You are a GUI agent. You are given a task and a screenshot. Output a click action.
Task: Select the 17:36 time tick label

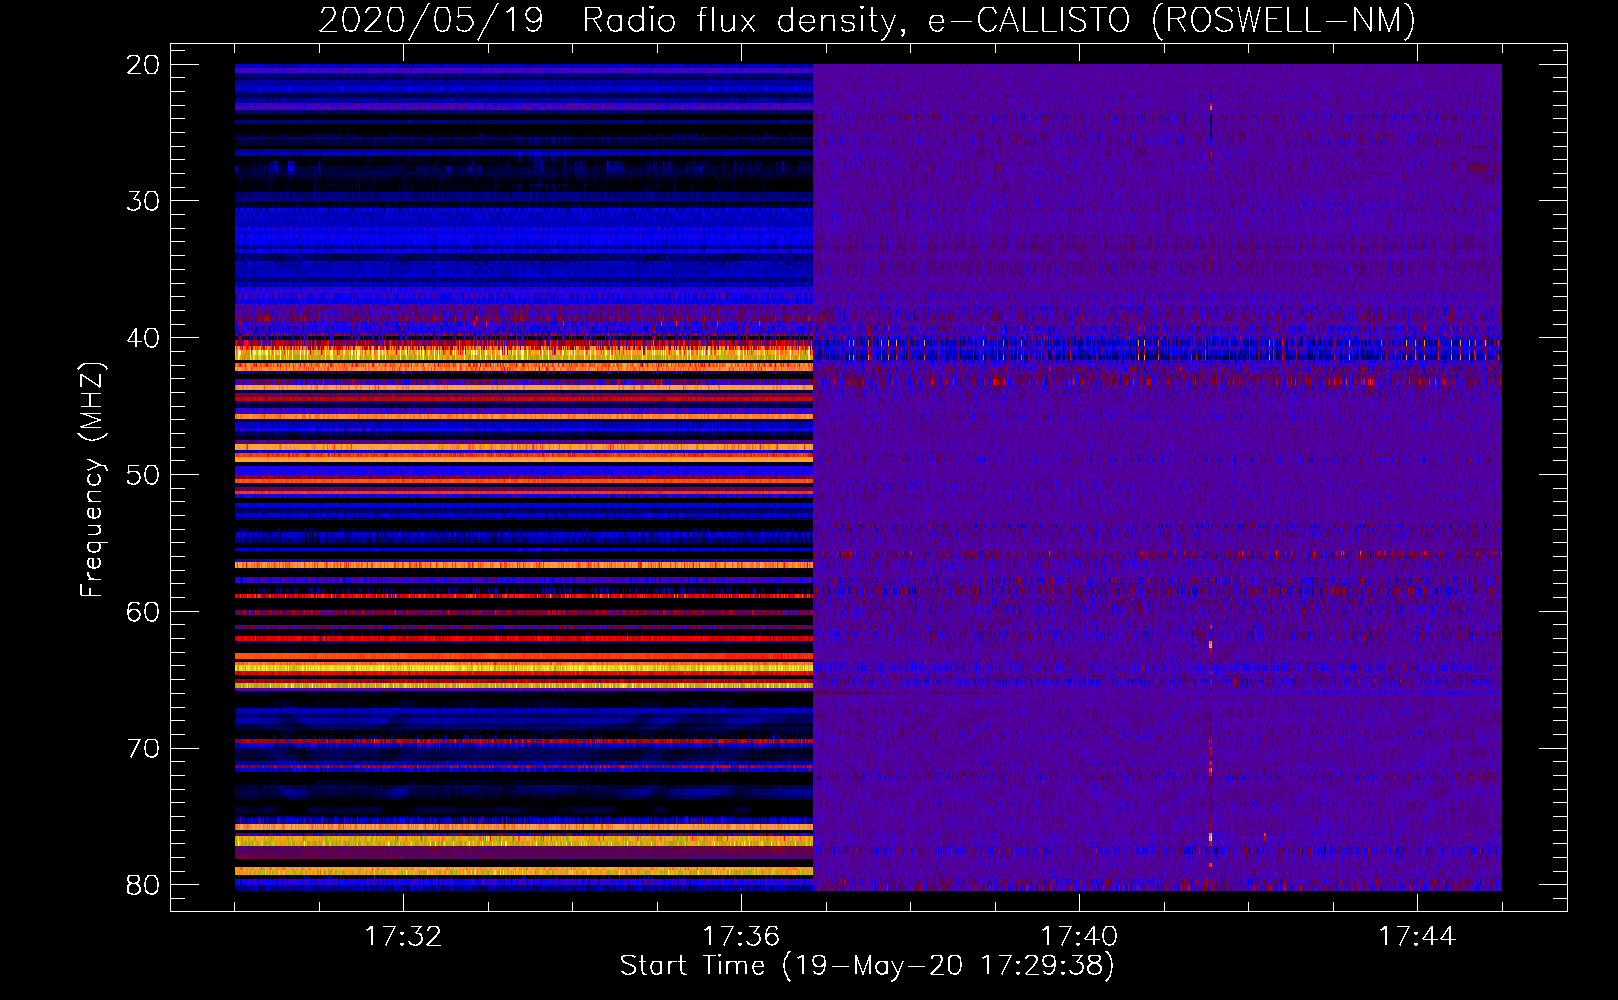click(x=741, y=937)
